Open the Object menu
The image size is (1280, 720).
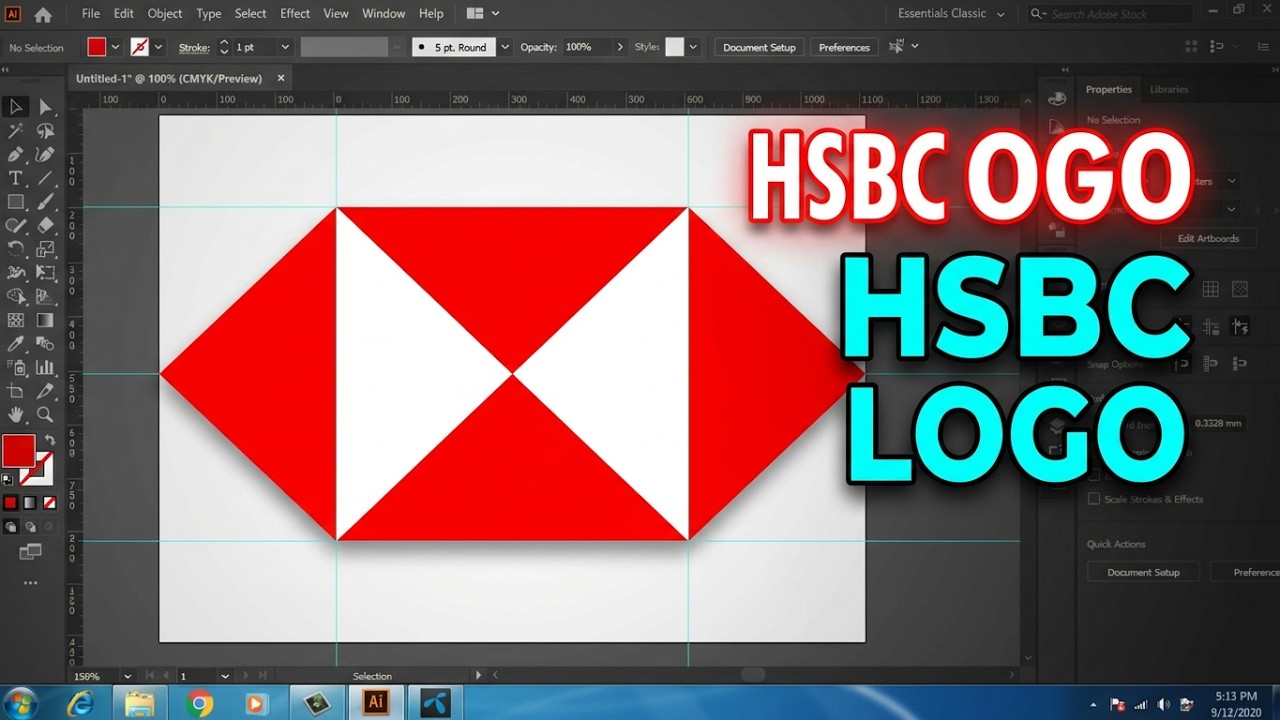(x=165, y=14)
